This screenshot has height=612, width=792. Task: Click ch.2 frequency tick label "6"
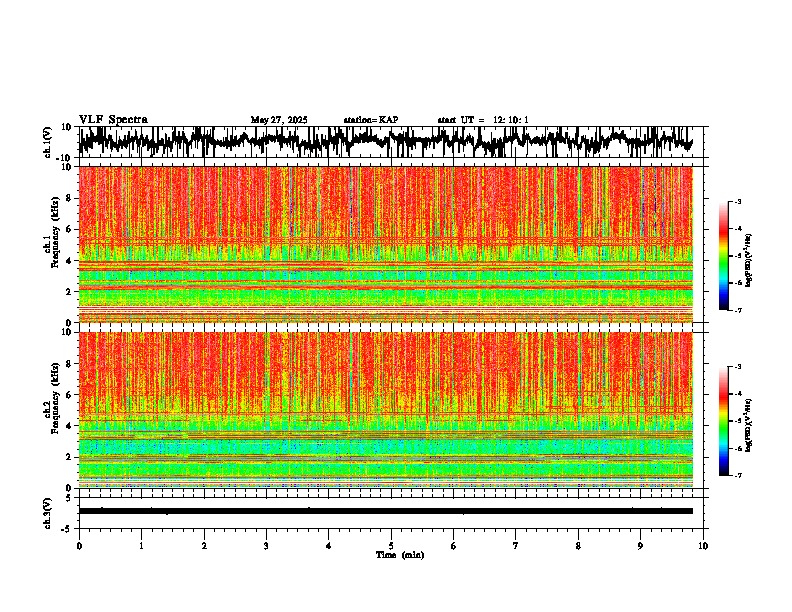coord(69,395)
